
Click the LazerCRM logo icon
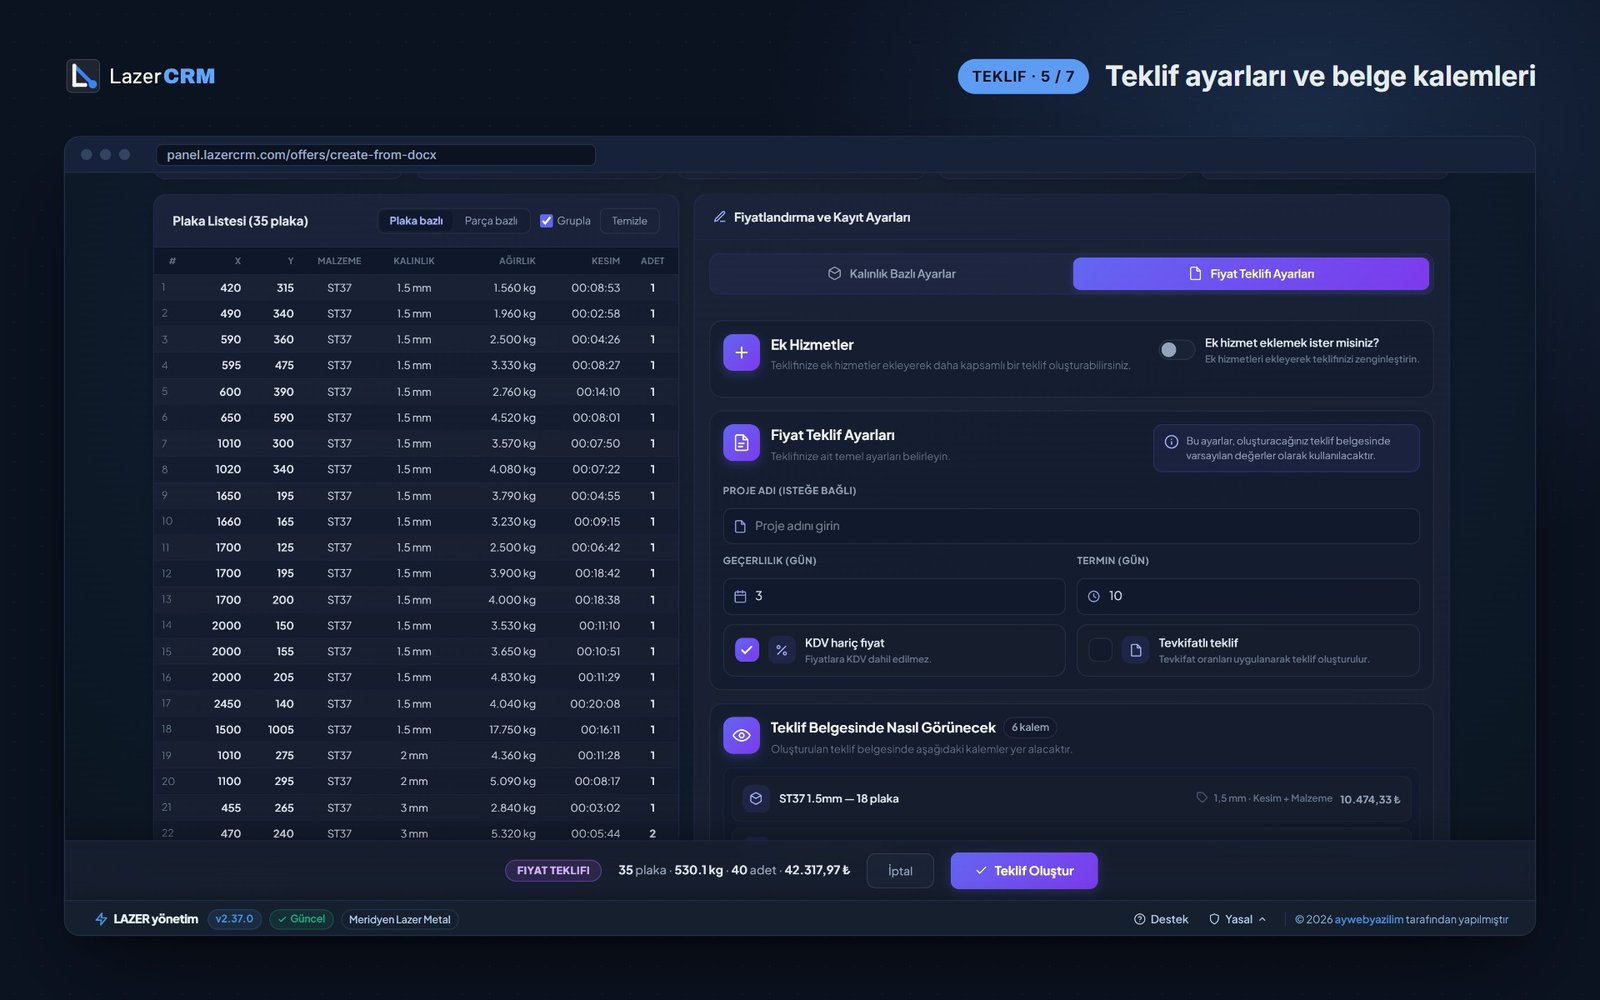click(83, 76)
